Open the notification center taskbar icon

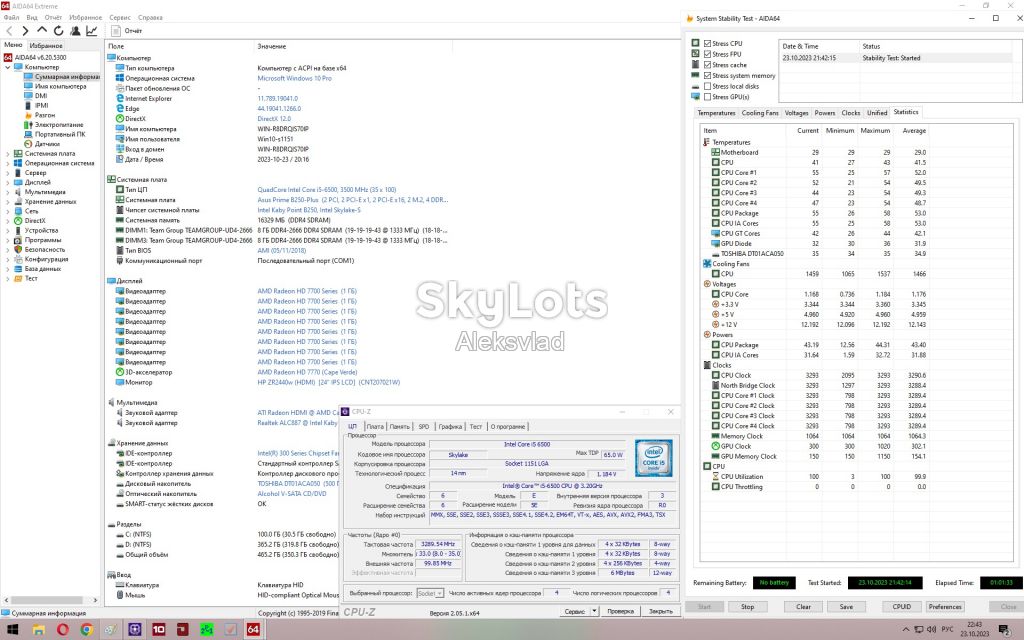1005,630
